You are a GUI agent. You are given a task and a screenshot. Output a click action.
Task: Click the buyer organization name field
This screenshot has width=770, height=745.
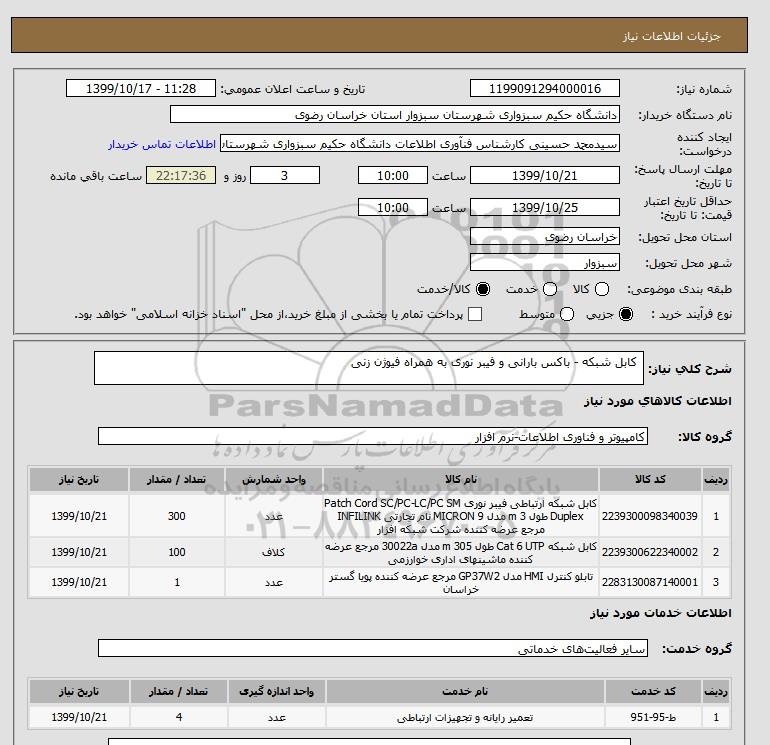click(395, 114)
